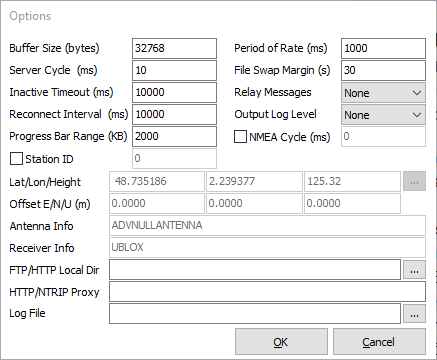This screenshot has height=360, width=437.
Task: Focus the FTP/HTTP Local Dir text field
Action: coord(255,270)
